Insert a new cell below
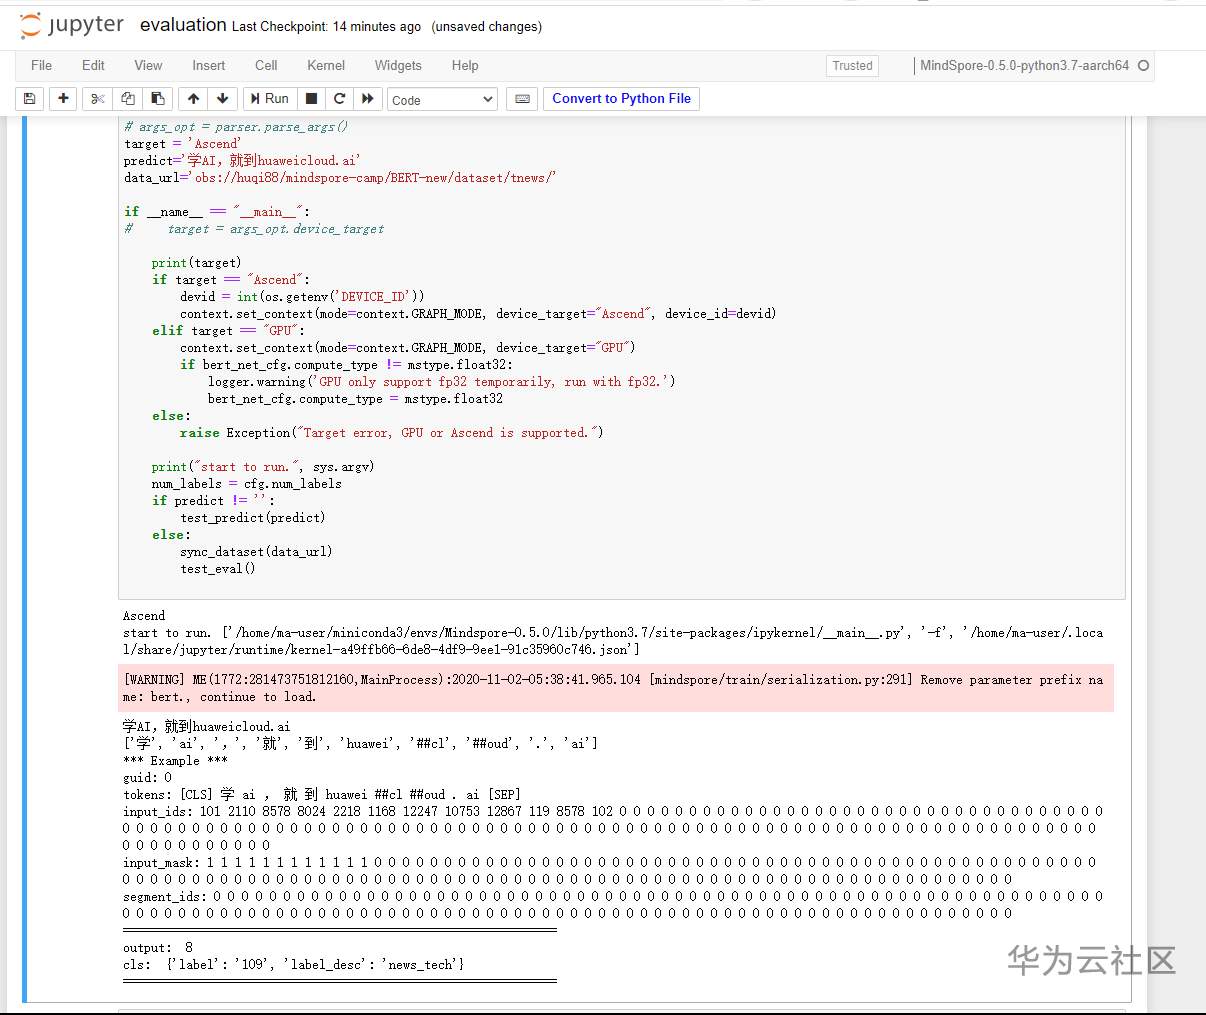This screenshot has width=1206, height=1015. pos(62,98)
